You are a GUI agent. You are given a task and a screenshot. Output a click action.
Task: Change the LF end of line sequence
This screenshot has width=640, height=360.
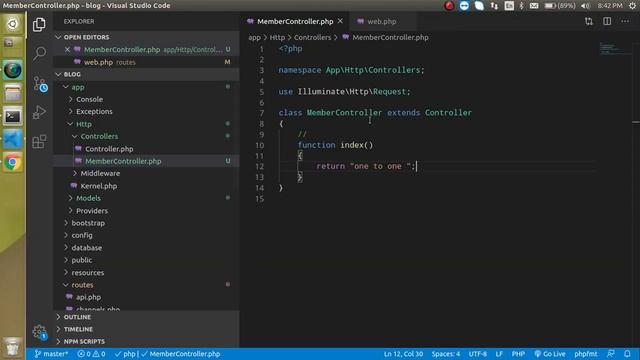coord(499,354)
